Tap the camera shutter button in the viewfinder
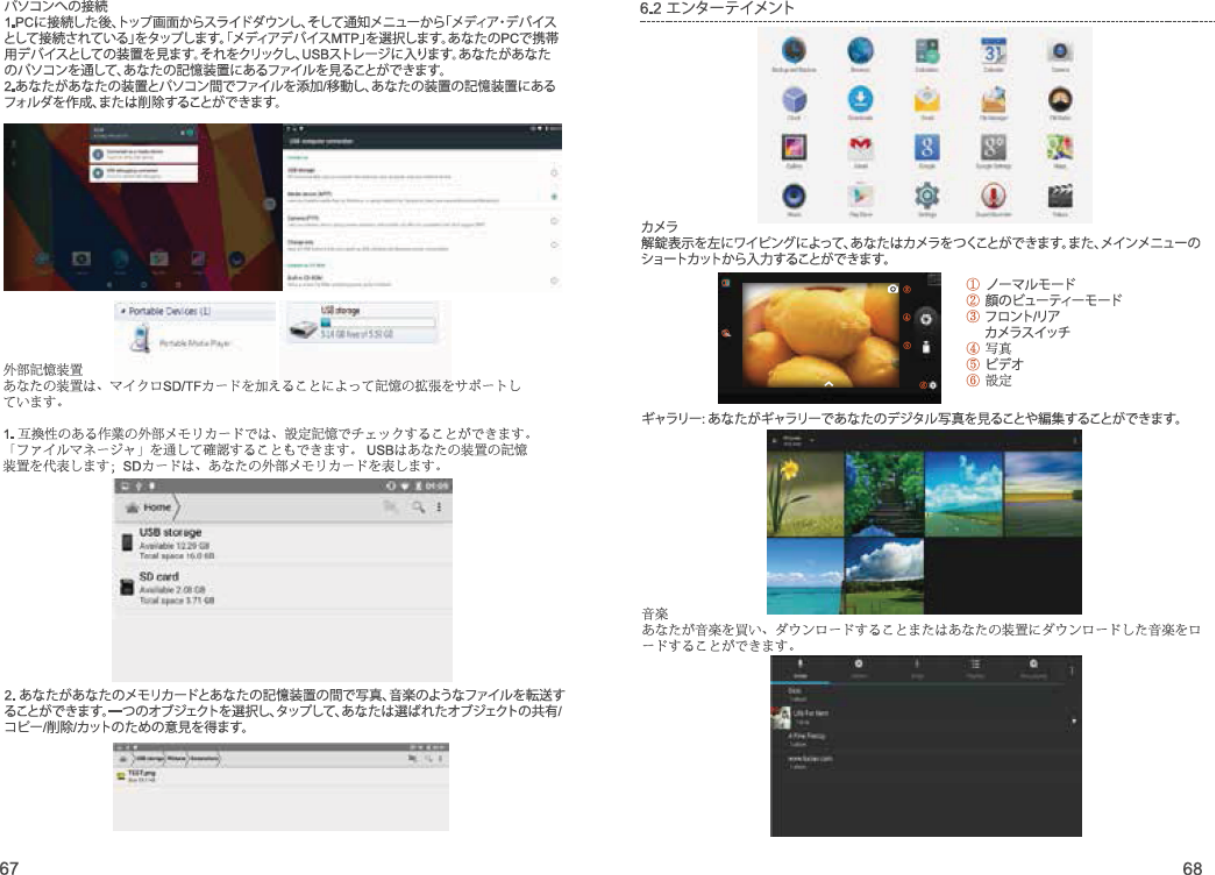 point(926,318)
